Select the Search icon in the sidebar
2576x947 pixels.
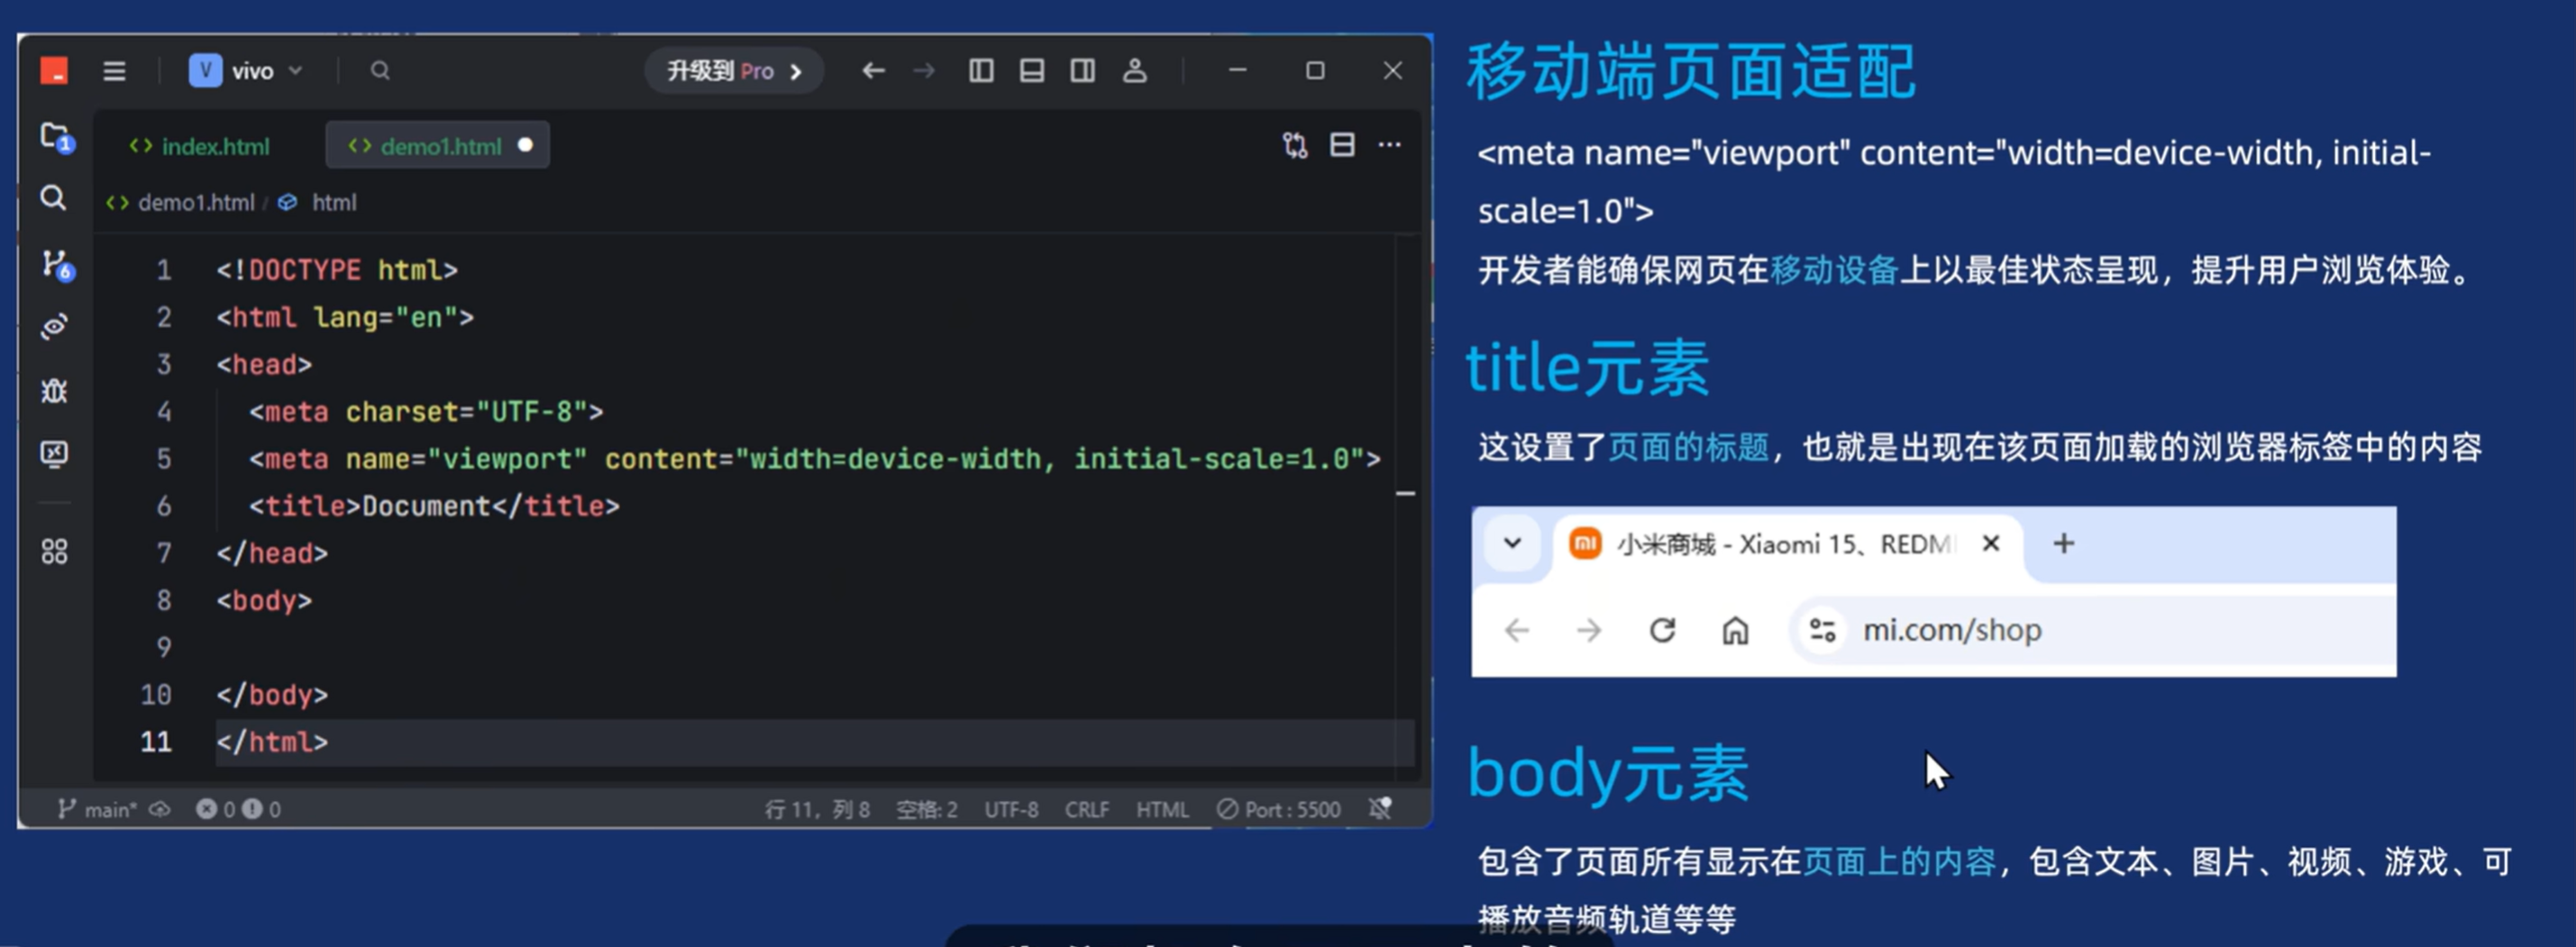point(54,199)
